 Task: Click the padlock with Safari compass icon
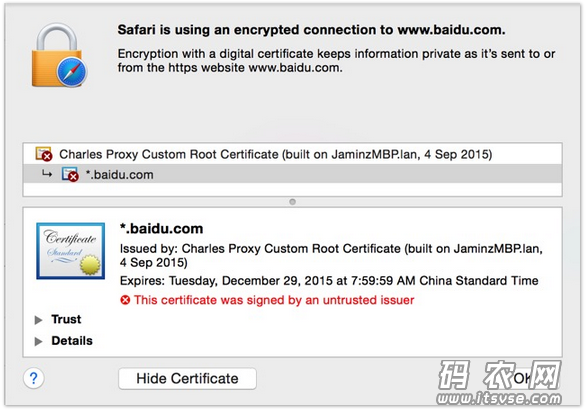pyautogui.click(x=59, y=55)
